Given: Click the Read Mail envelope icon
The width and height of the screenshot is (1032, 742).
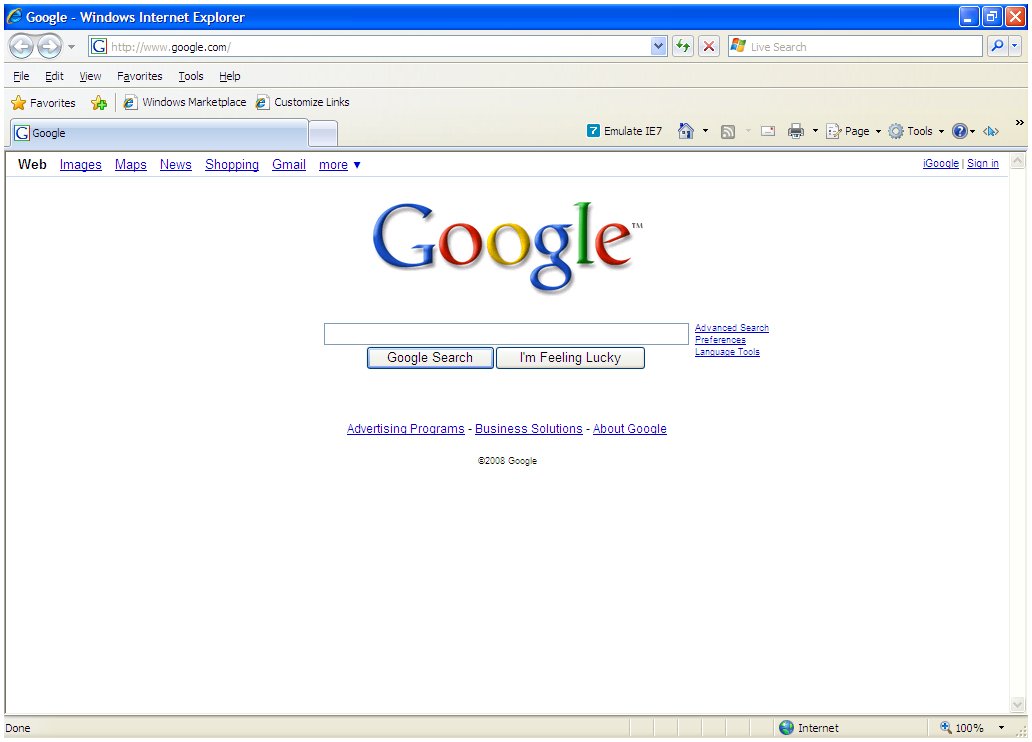Looking at the screenshot, I should click(x=767, y=131).
